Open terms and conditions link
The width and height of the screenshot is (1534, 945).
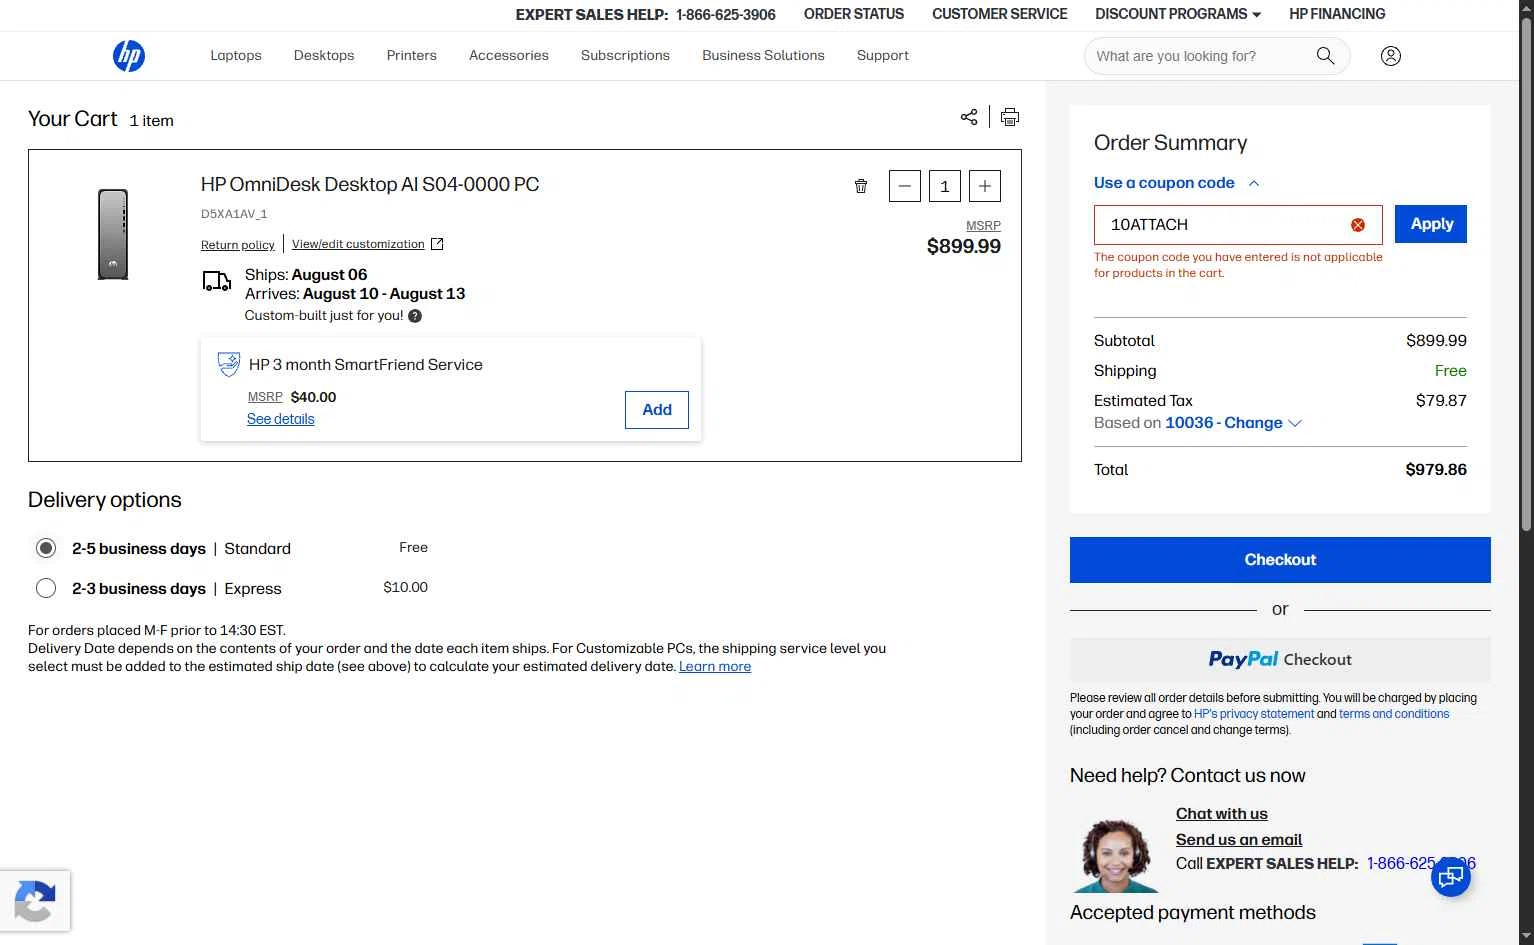pyautogui.click(x=1394, y=714)
